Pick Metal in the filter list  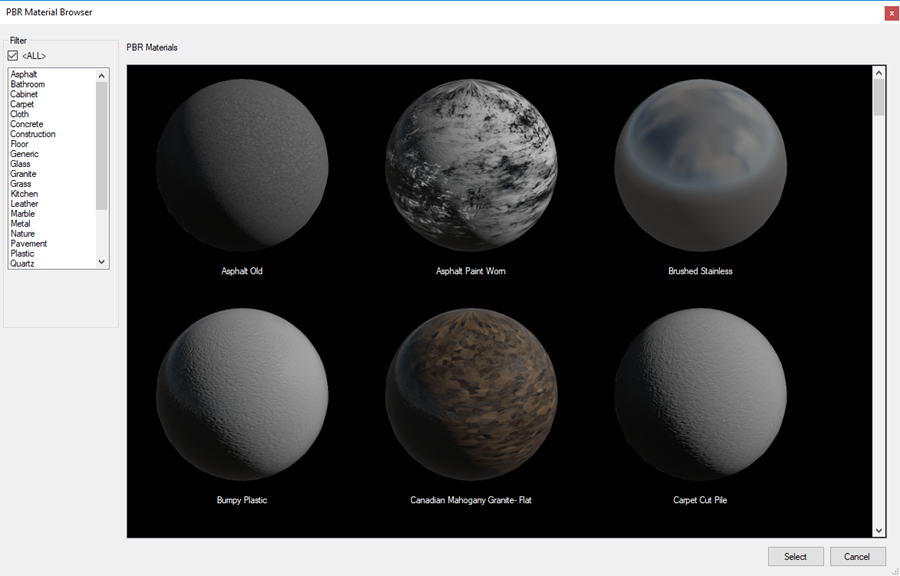[20, 224]
